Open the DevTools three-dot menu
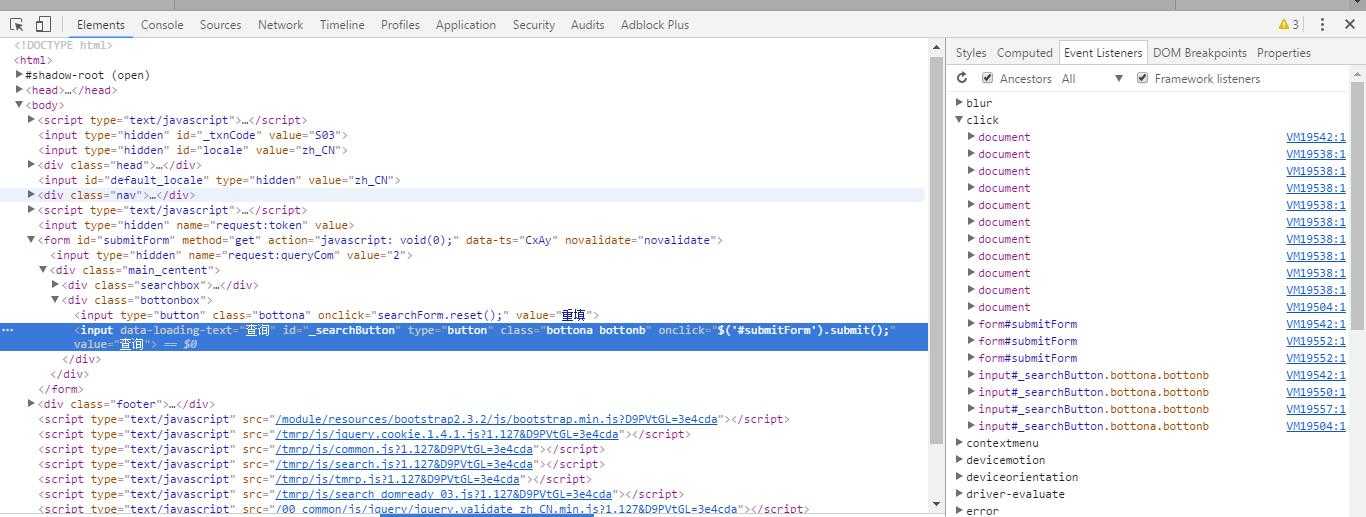This screenshot has width=1366, height=517. click(x=1322, y=24)
